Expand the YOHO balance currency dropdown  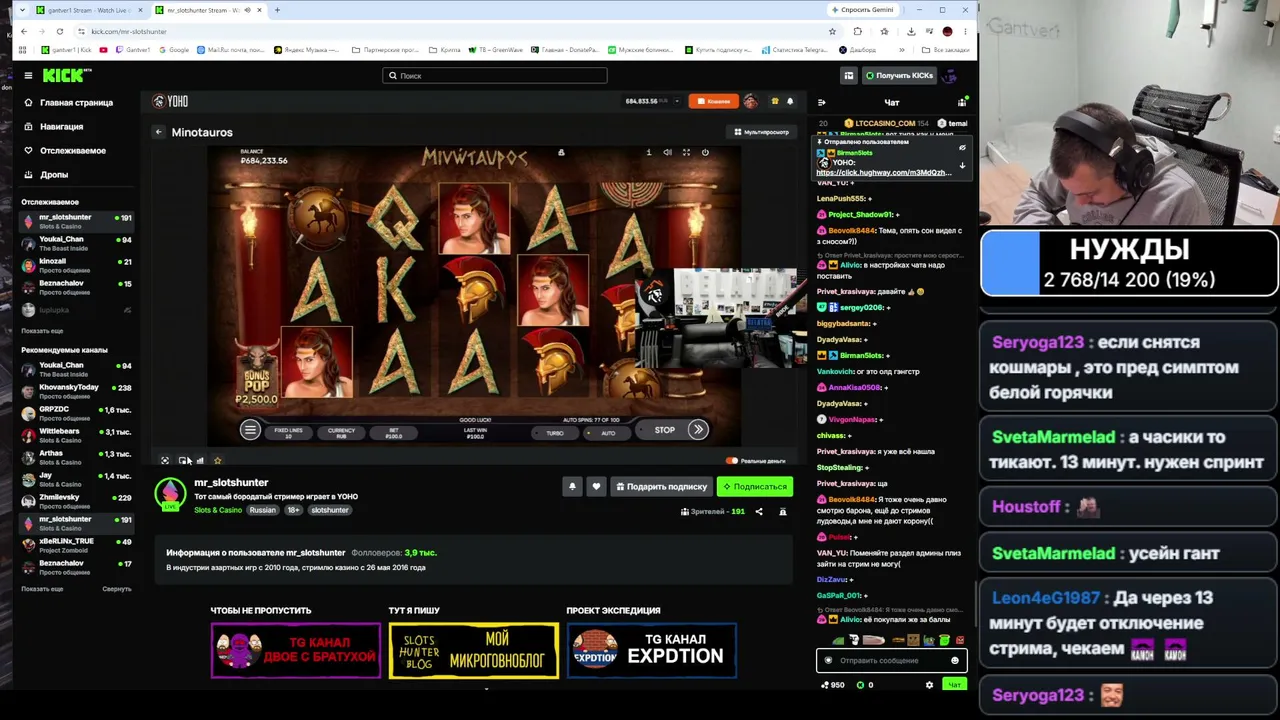click(x=677, y=101)
